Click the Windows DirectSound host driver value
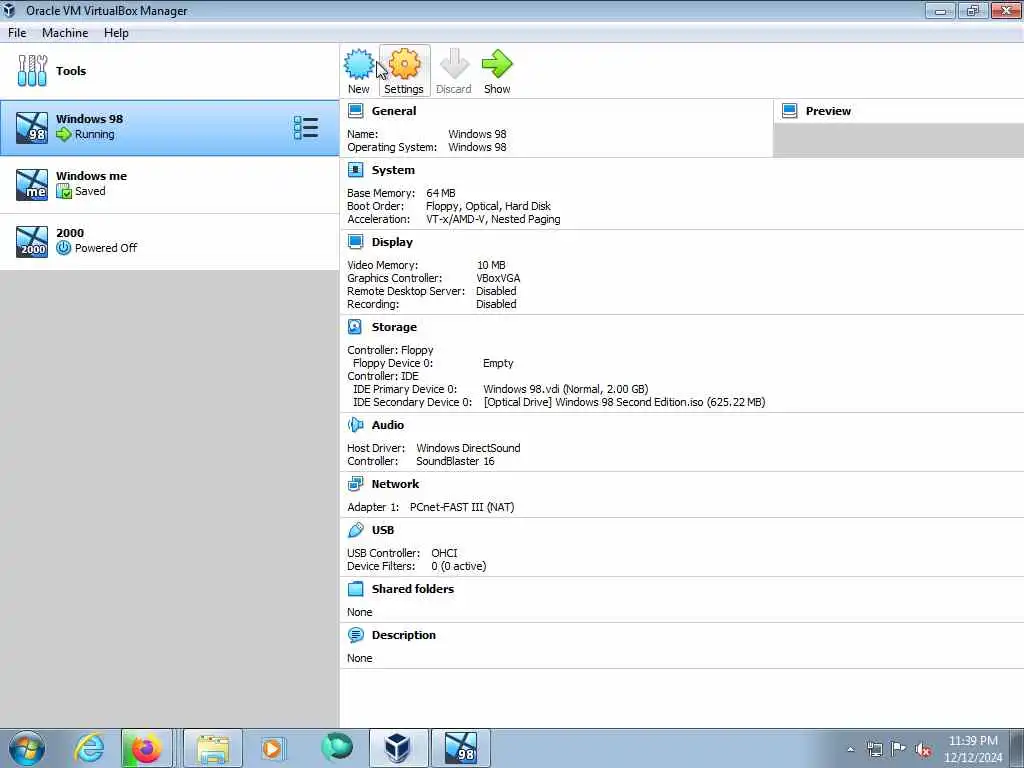1024x768 pixels. (x=468, y=448)
